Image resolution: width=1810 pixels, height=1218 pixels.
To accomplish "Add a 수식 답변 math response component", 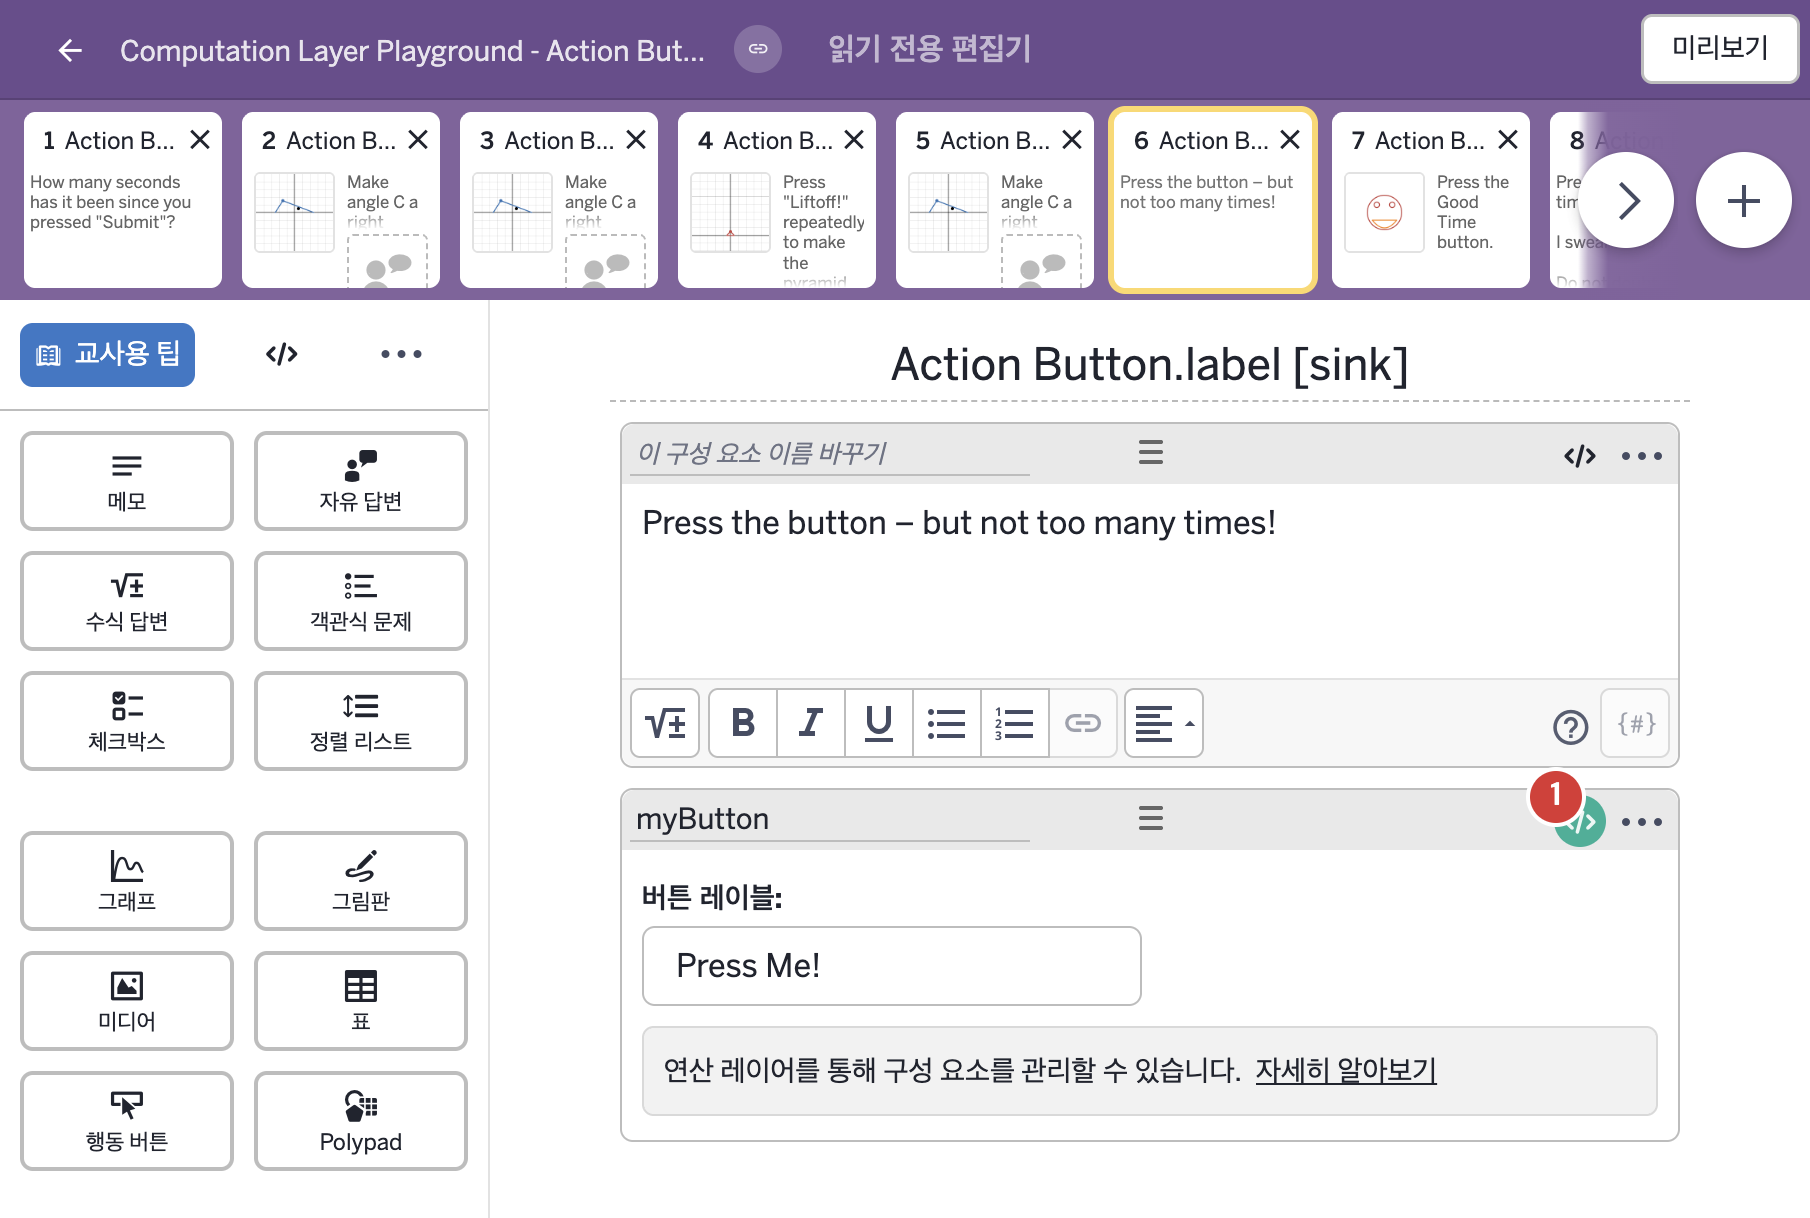I will pyautogui.click(x=127, y=601).
